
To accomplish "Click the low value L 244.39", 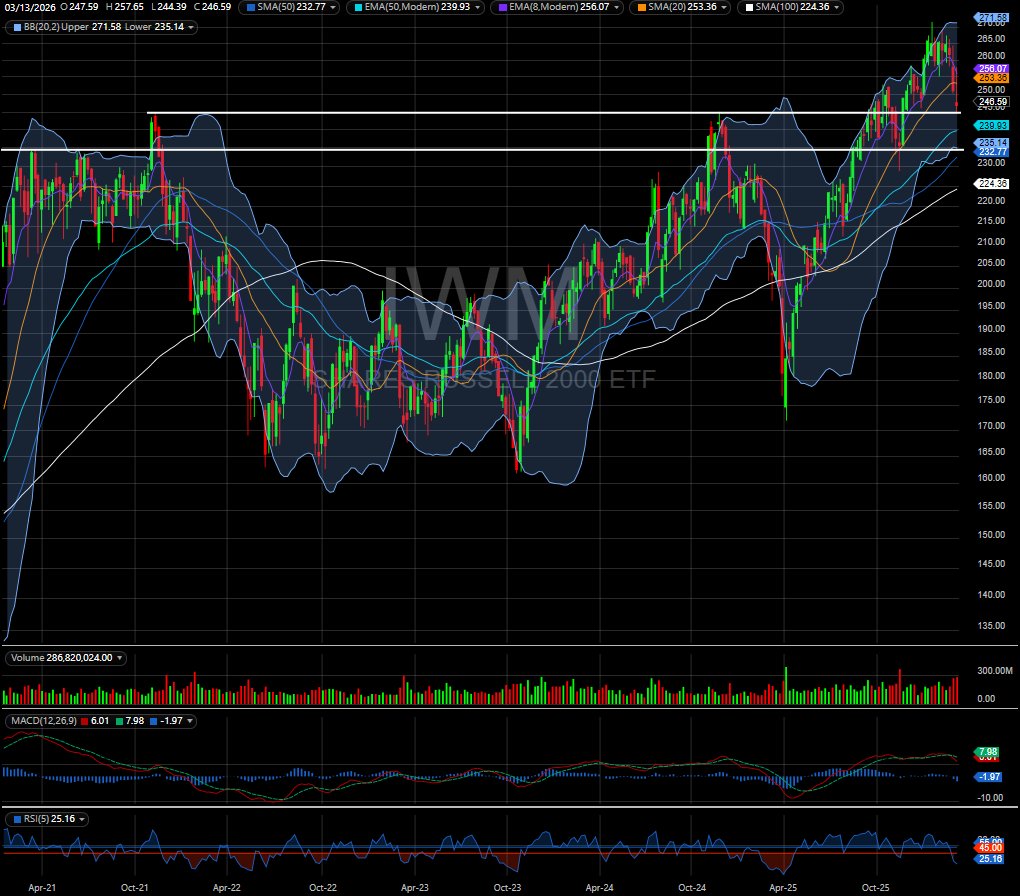I will [168, 7].
